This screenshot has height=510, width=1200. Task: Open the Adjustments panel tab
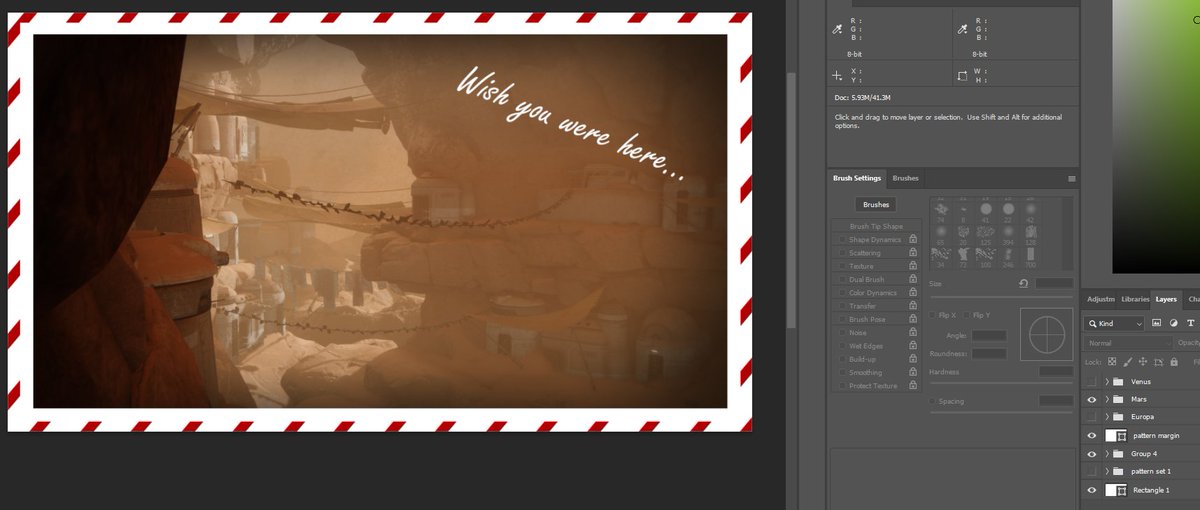[x=1100, y=299]
